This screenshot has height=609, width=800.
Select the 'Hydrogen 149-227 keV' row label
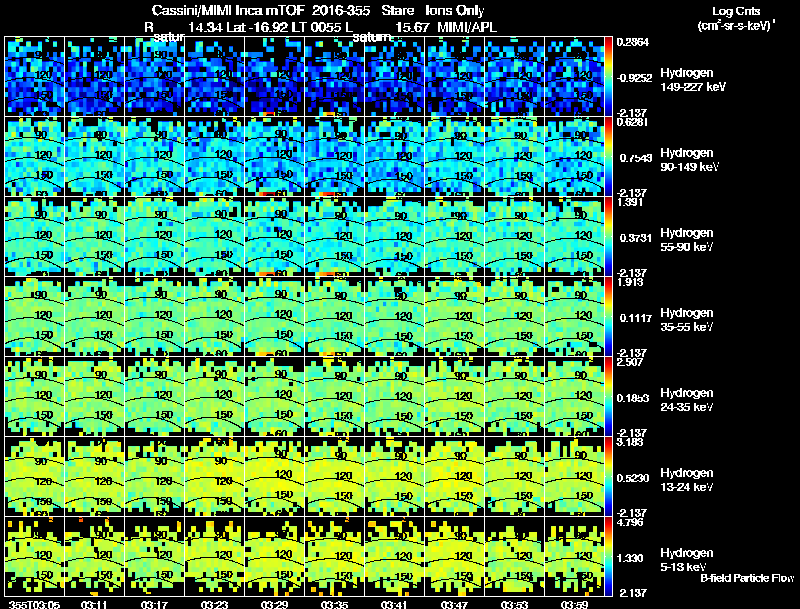(693, 80)
